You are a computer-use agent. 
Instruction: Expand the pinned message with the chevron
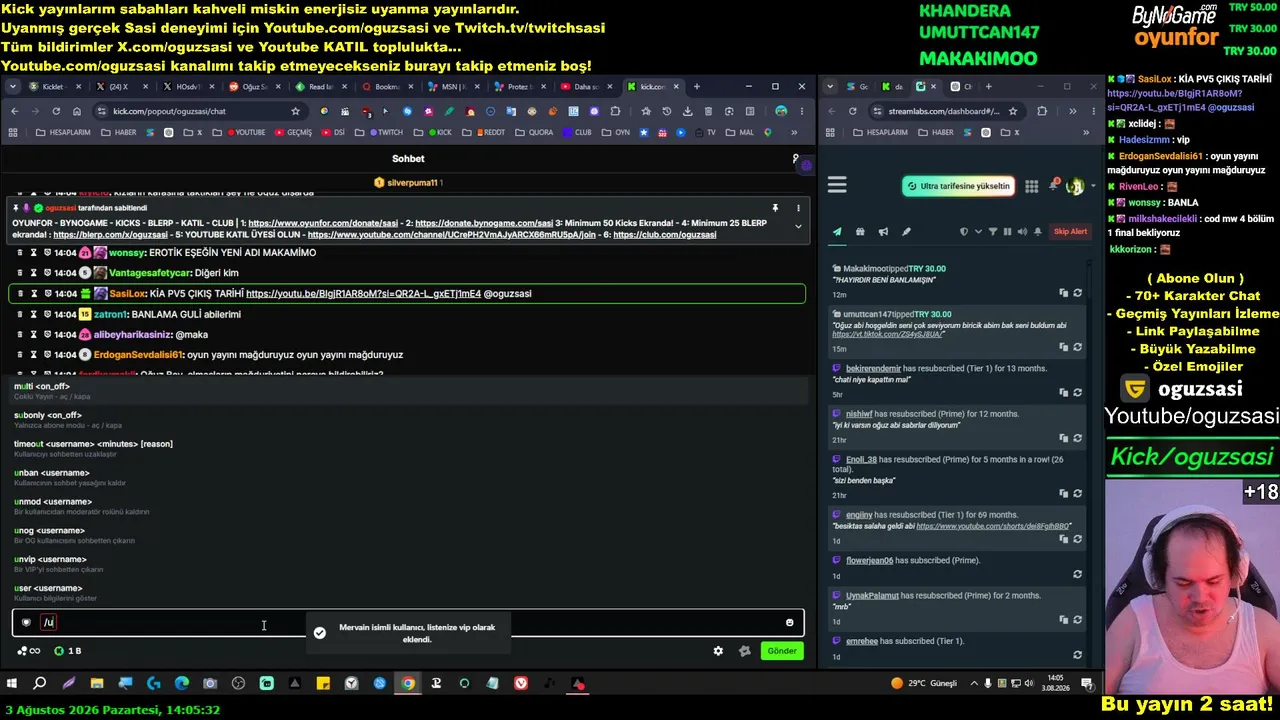[798, 227]
